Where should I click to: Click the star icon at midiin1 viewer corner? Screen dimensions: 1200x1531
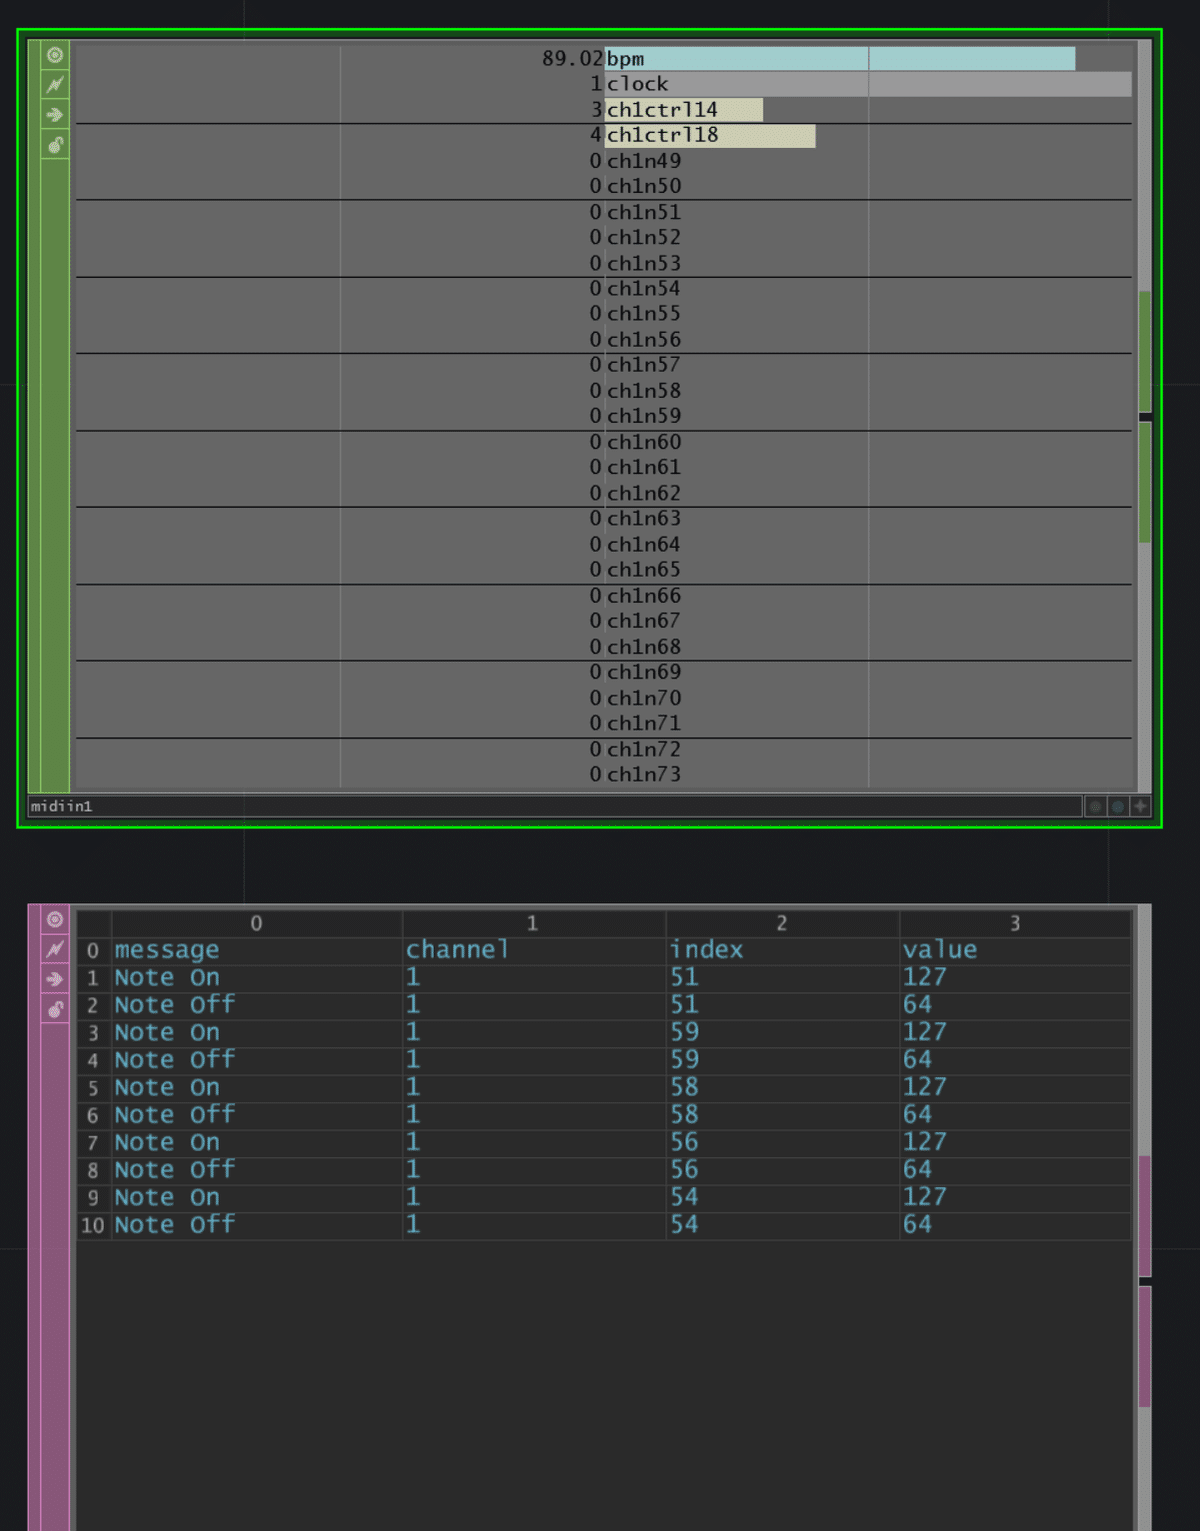tap(1140, 805)
